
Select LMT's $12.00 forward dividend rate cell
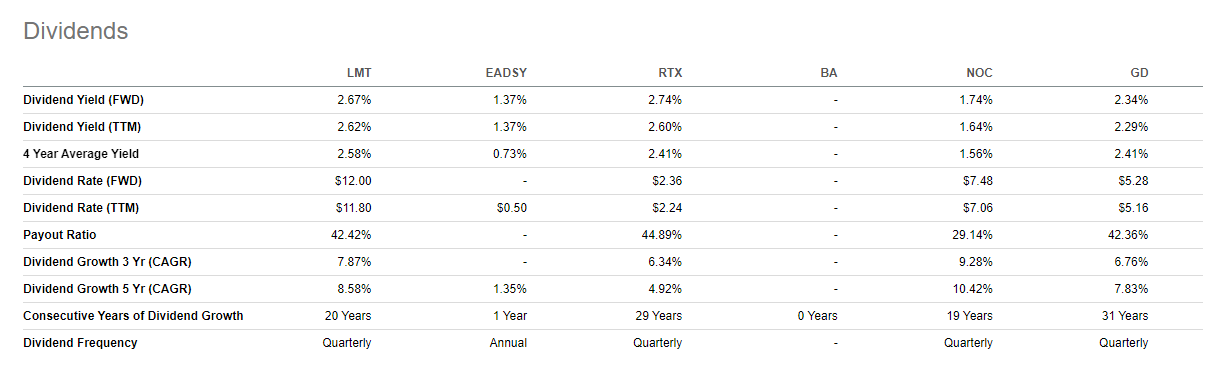(354, 181)
